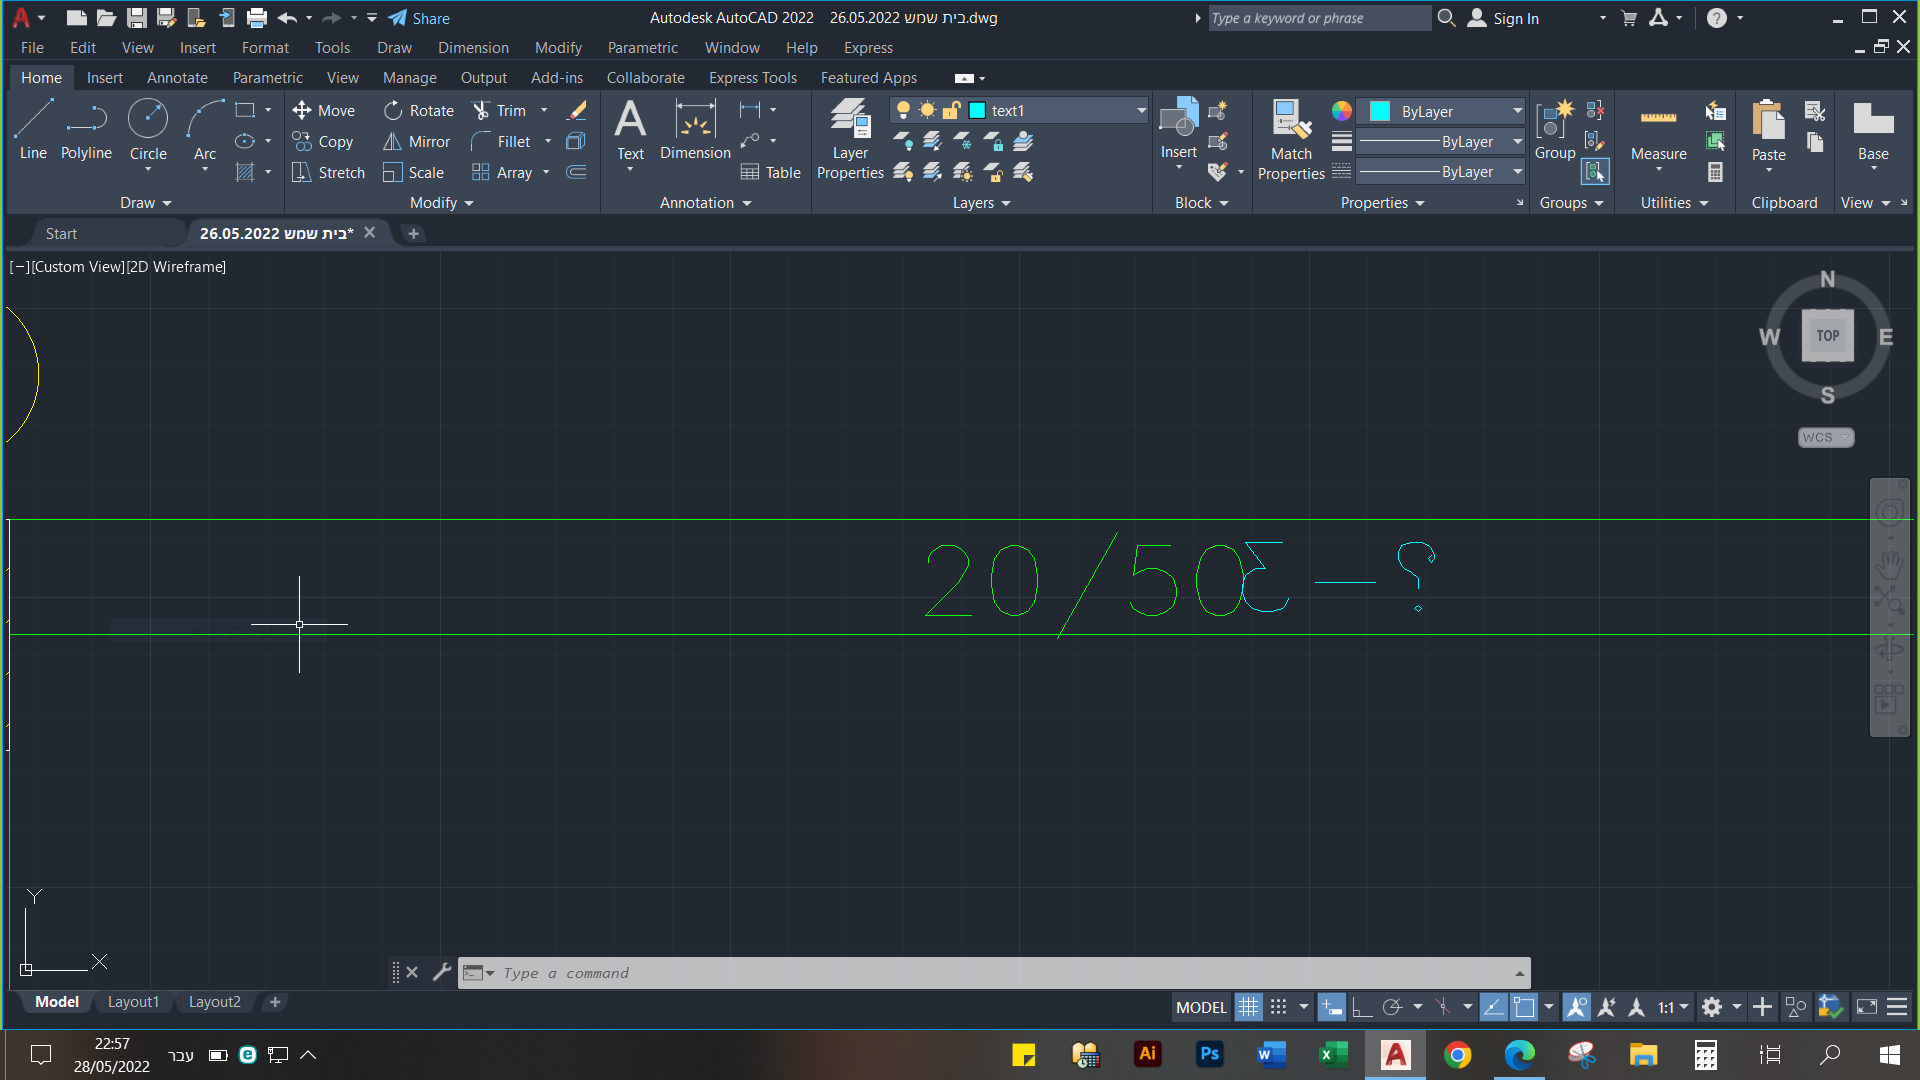Switch to the Annotate ribbon tab

pyautogui.click(x=177, y=78)
